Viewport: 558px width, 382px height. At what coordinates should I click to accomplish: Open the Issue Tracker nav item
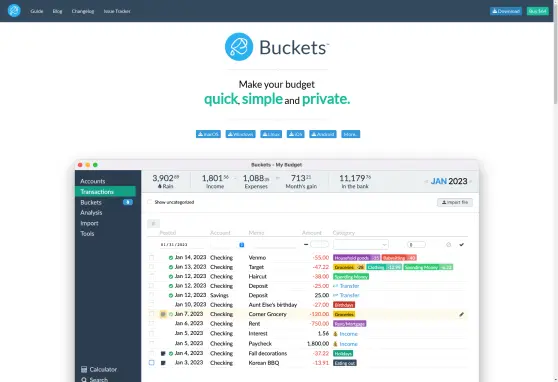coord(117,11)
